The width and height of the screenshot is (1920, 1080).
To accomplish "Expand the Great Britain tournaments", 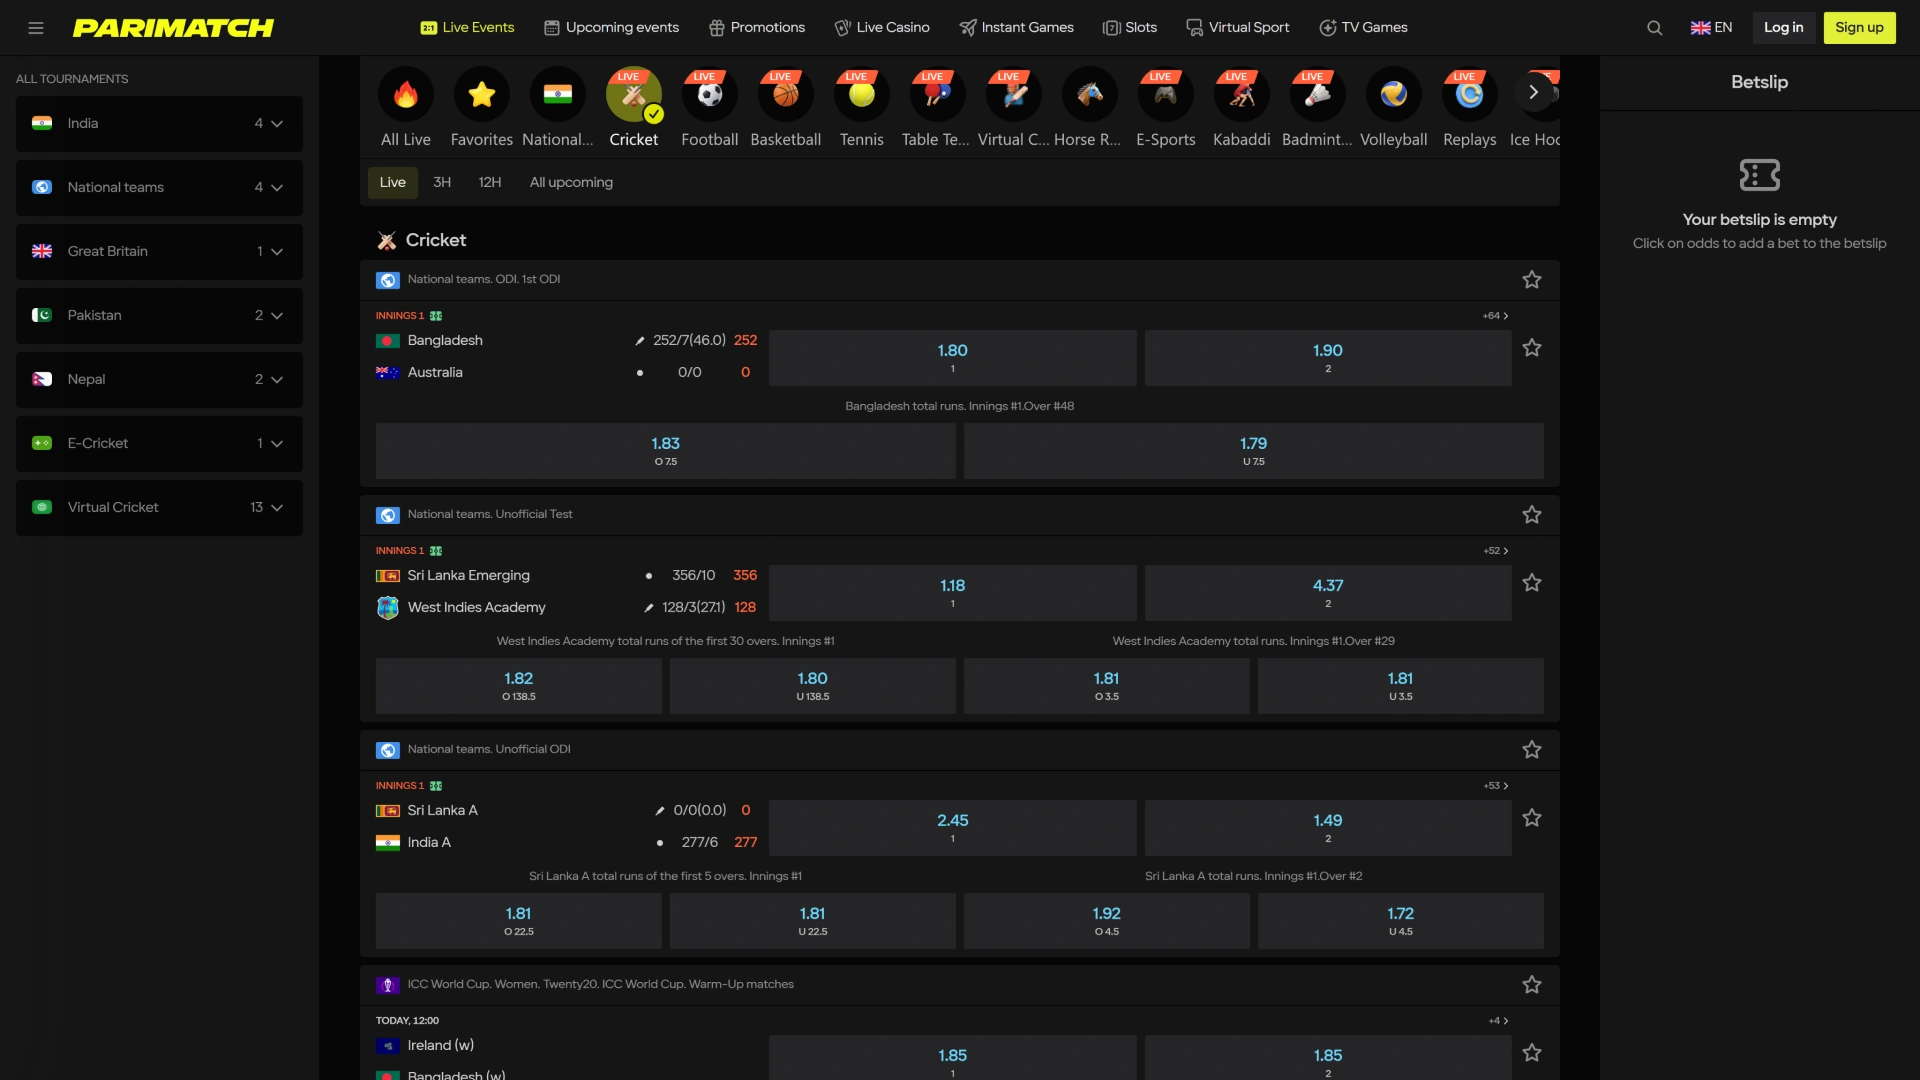I will point(159,252).
